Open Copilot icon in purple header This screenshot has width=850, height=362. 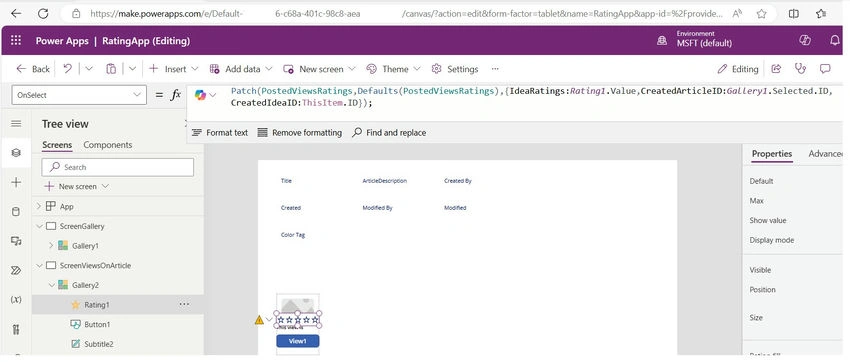click(x=805, y=40)
